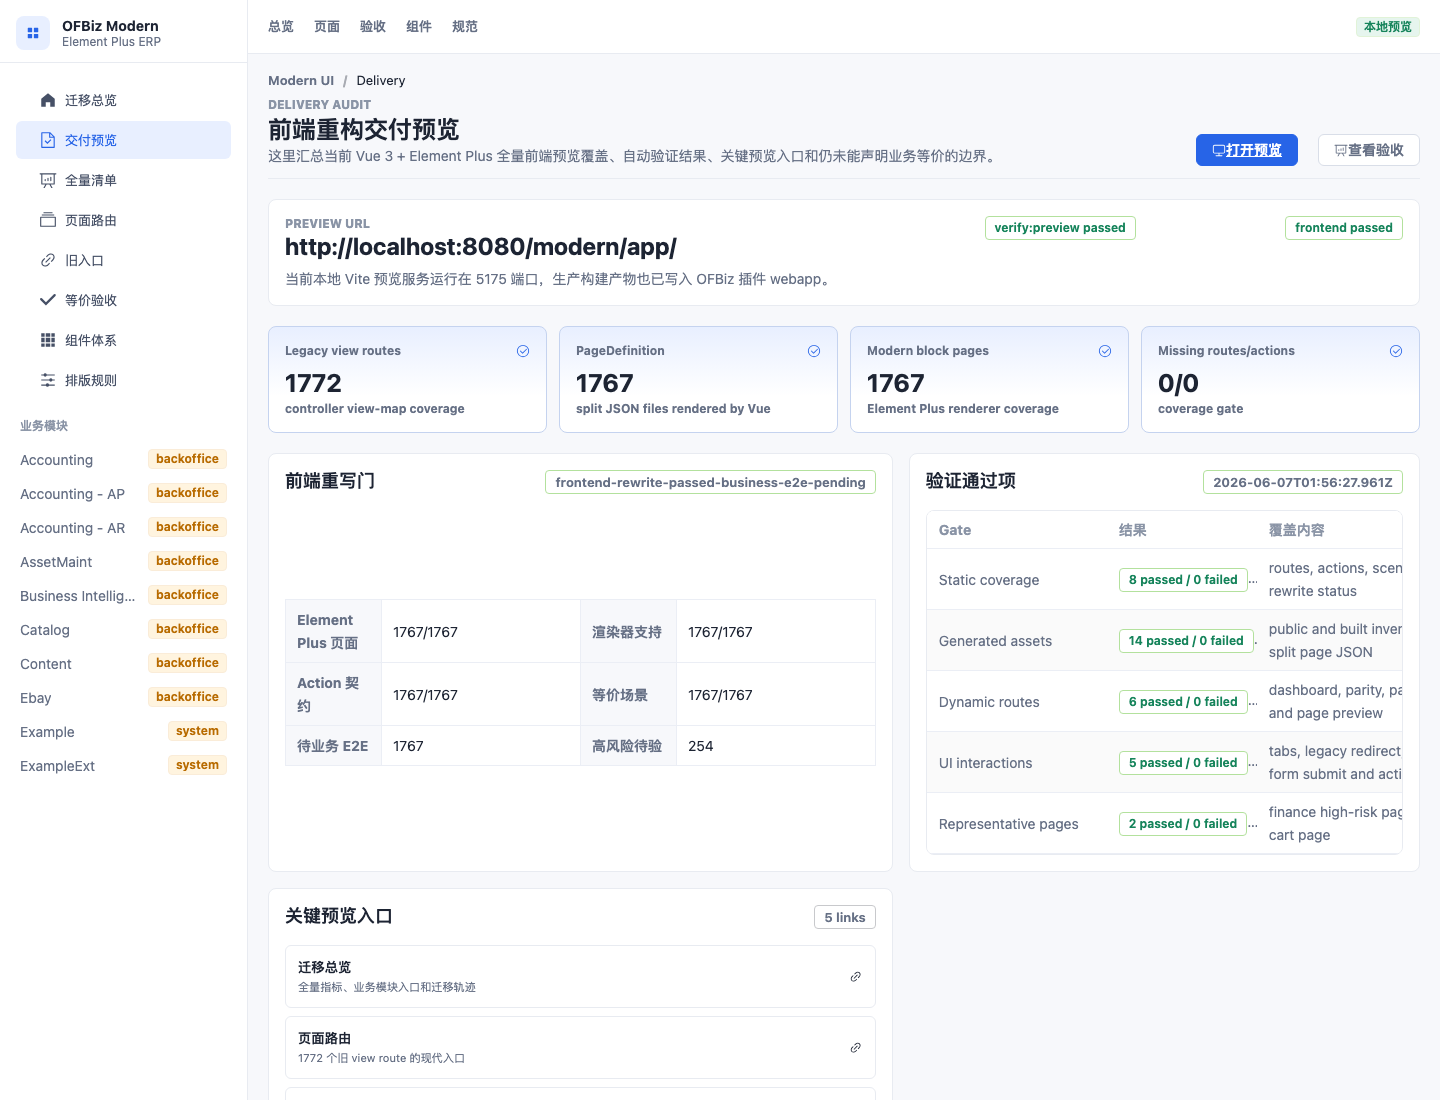
Task: Click the 5 links badge
Action: 845,917
